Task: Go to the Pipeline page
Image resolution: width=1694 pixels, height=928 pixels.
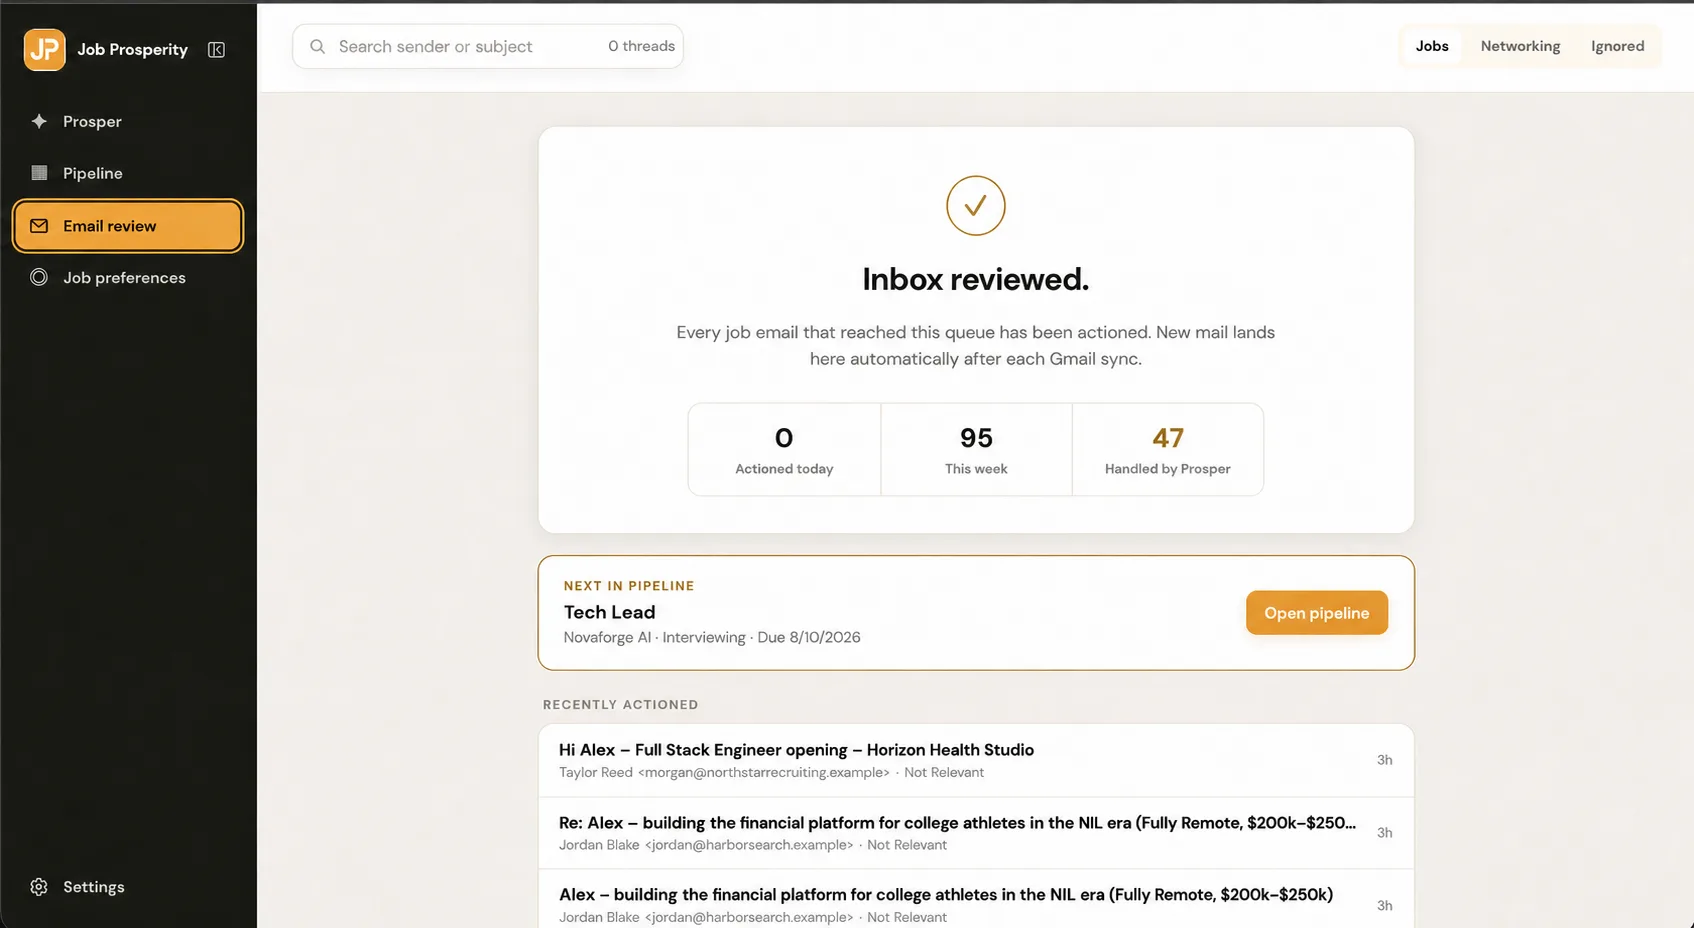Action: click(128, 173)
